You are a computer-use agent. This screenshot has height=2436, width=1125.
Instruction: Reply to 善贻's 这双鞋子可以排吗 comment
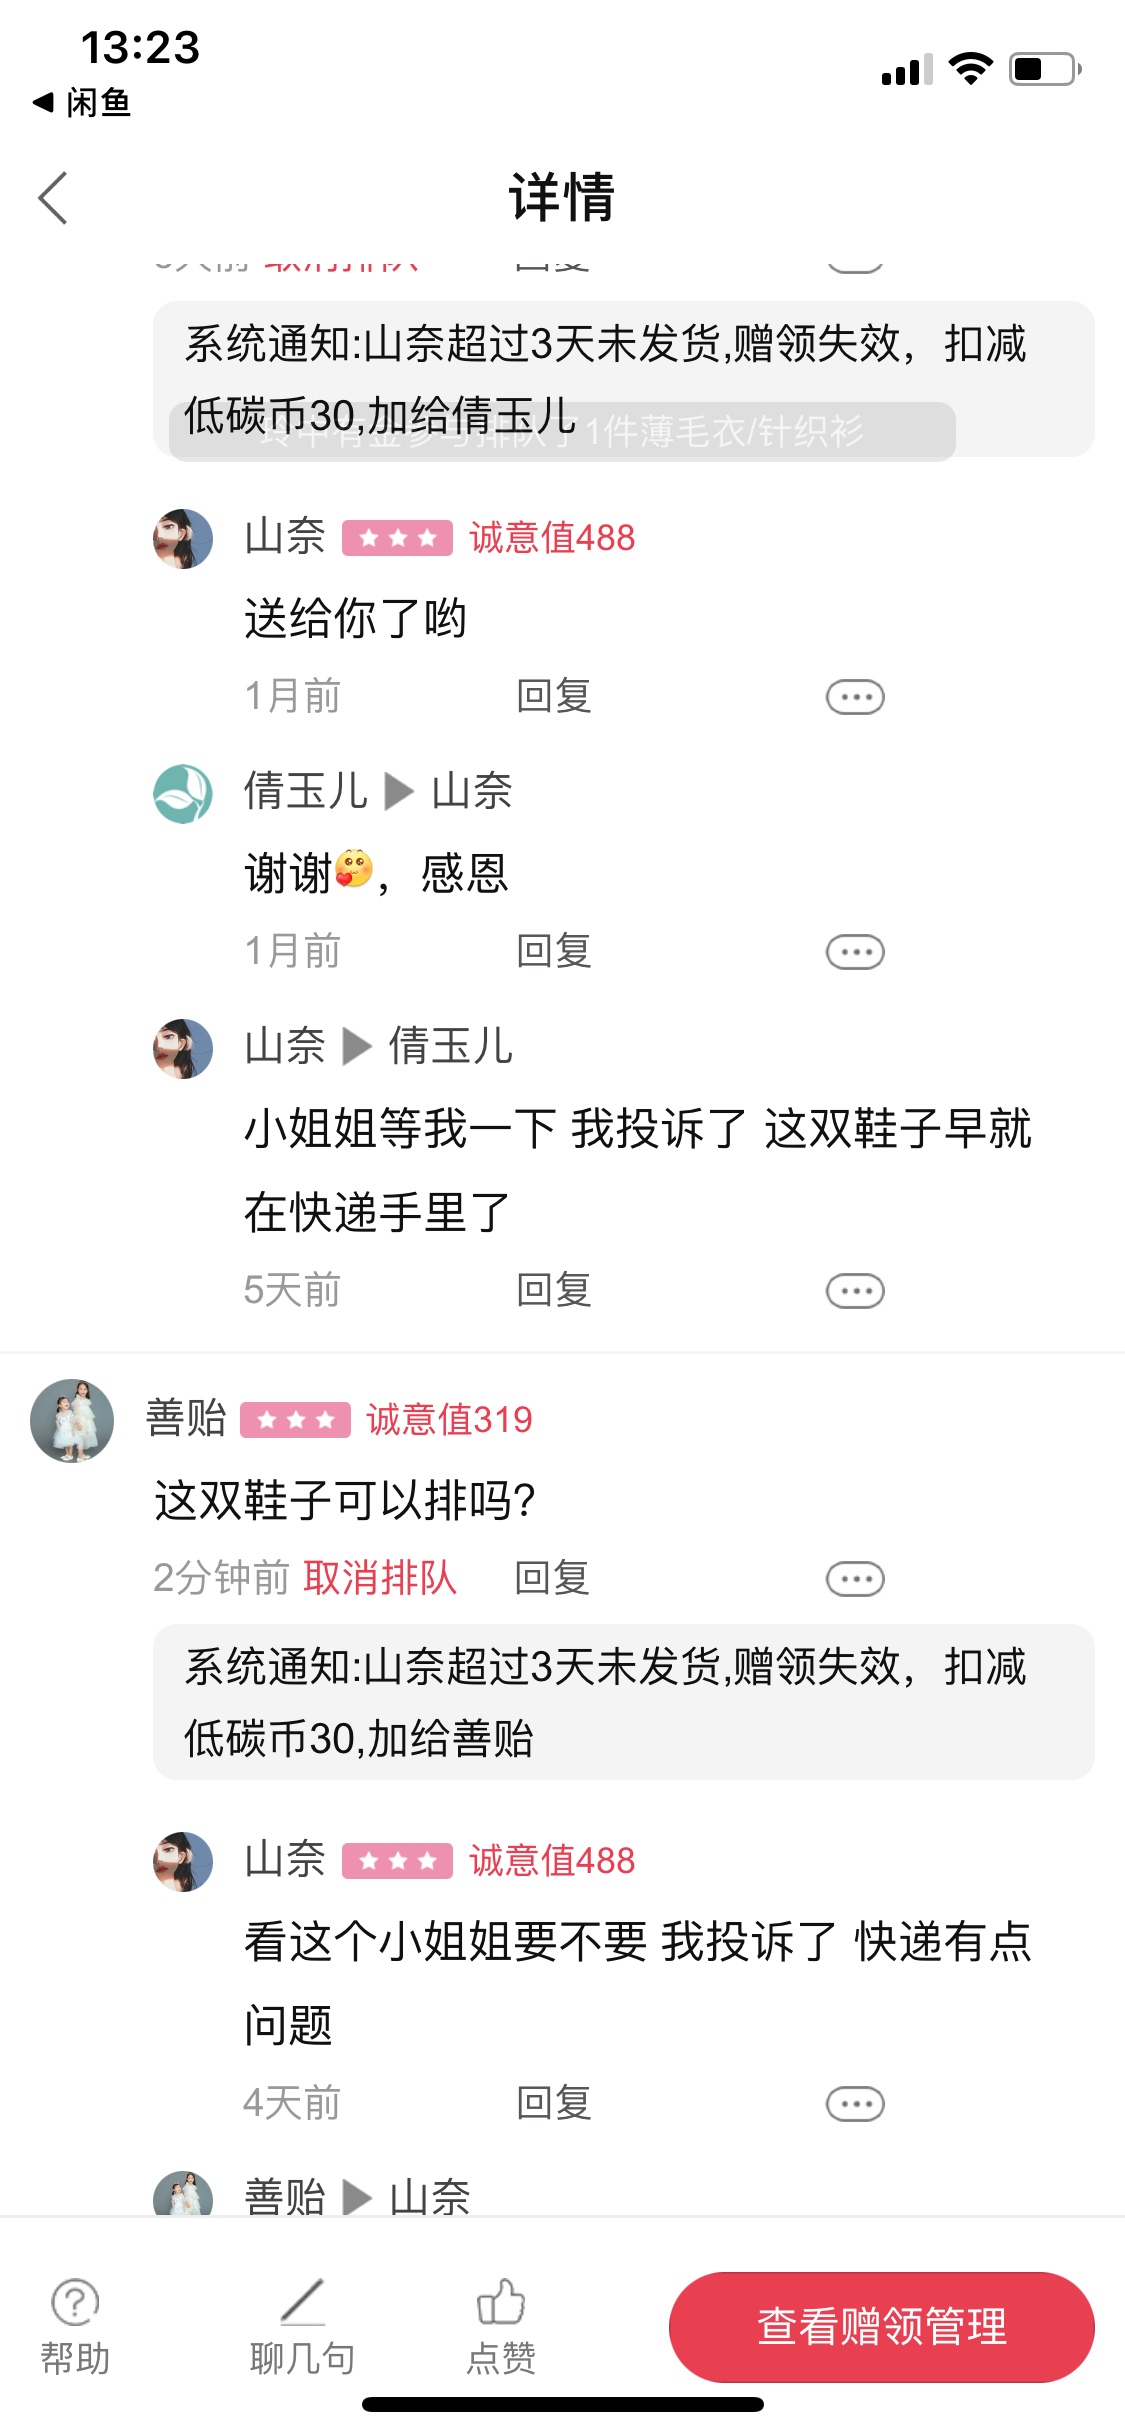coord(552,1578)
